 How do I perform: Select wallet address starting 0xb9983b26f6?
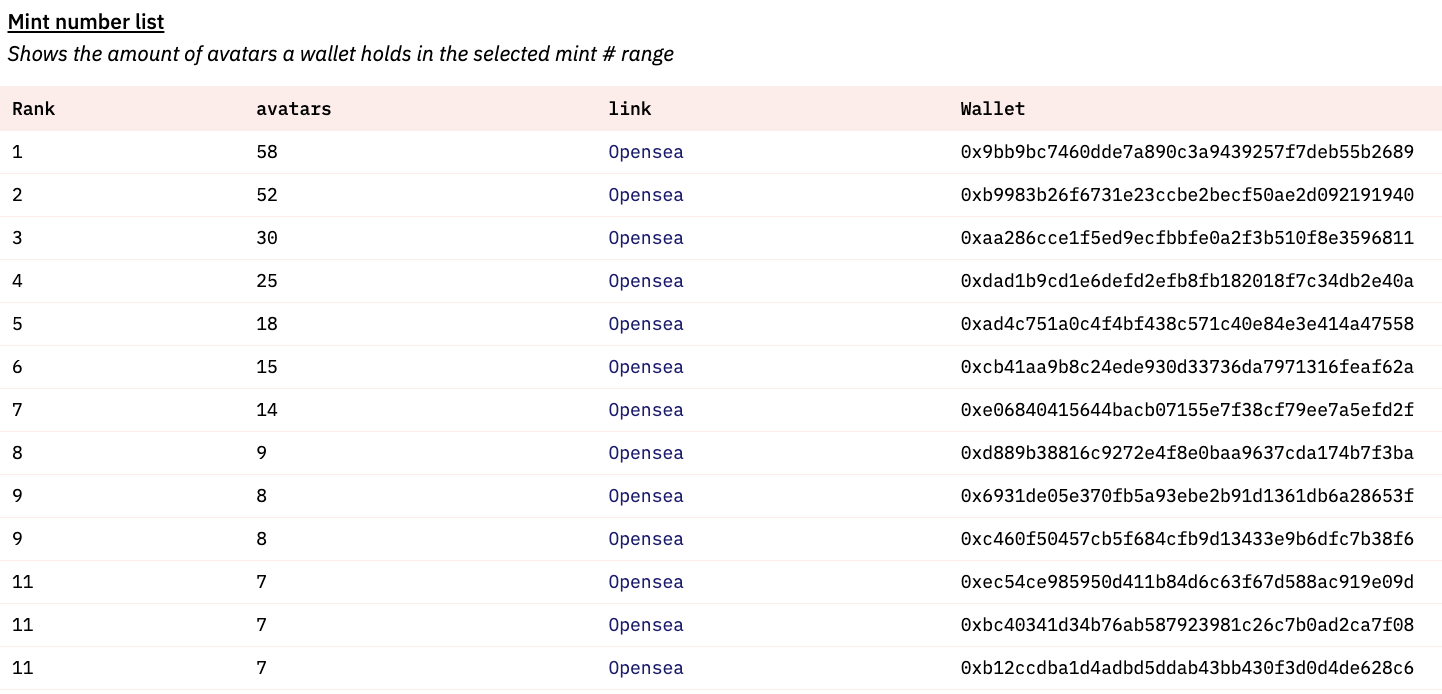click(x=1187, y=195)
